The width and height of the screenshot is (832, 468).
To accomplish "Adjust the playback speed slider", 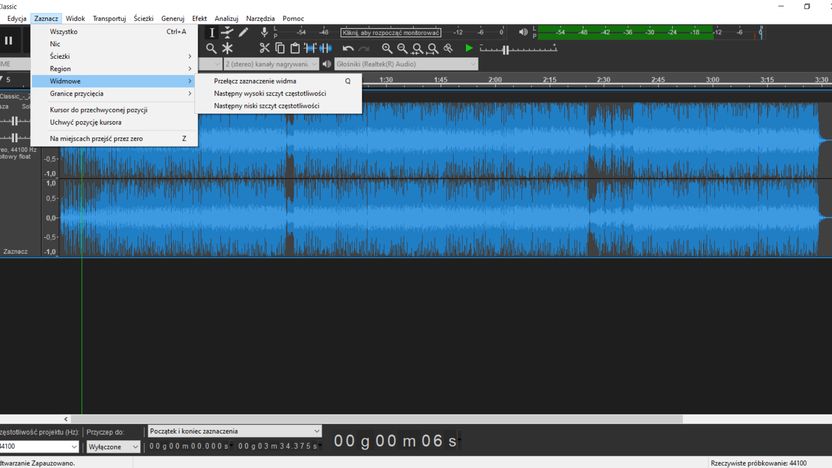I will (518, 49).
